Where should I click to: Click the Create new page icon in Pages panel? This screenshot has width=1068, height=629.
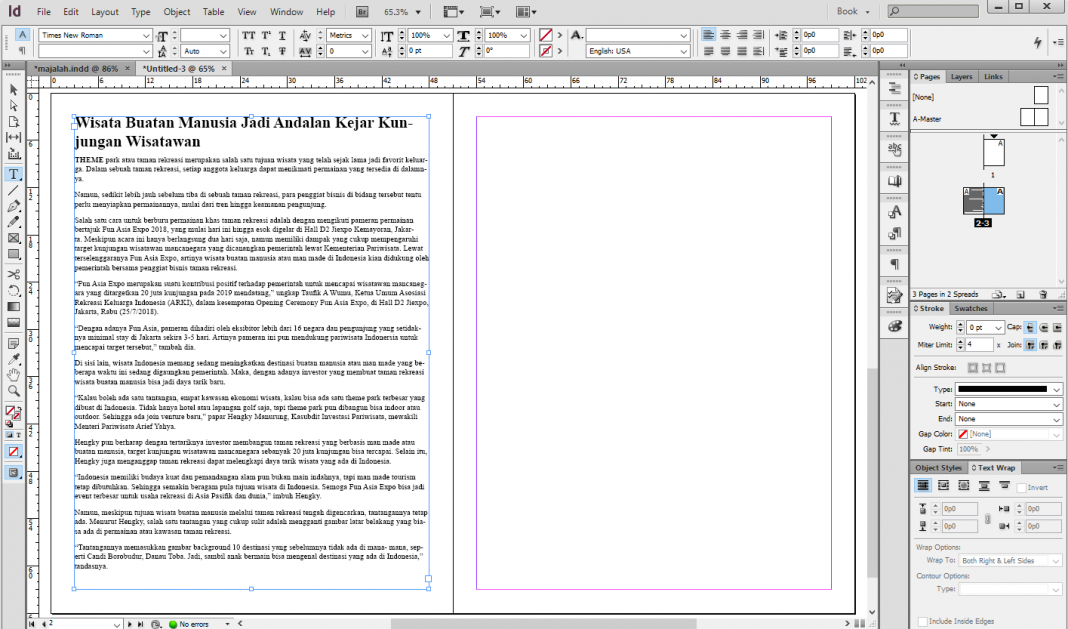[x=1020, y=294]
